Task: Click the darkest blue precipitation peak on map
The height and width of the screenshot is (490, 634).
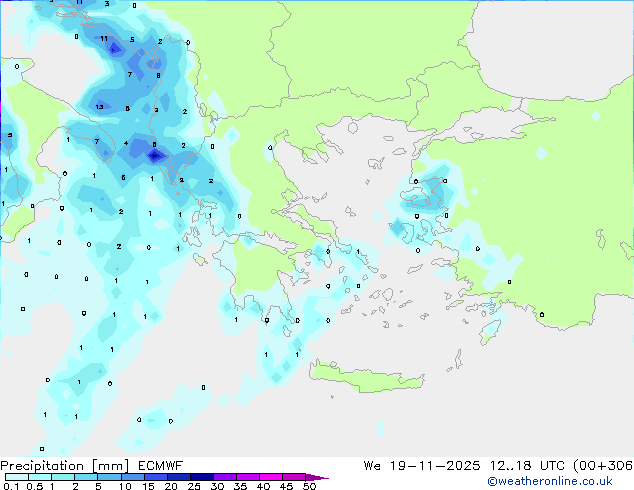Action: (154, 155)
